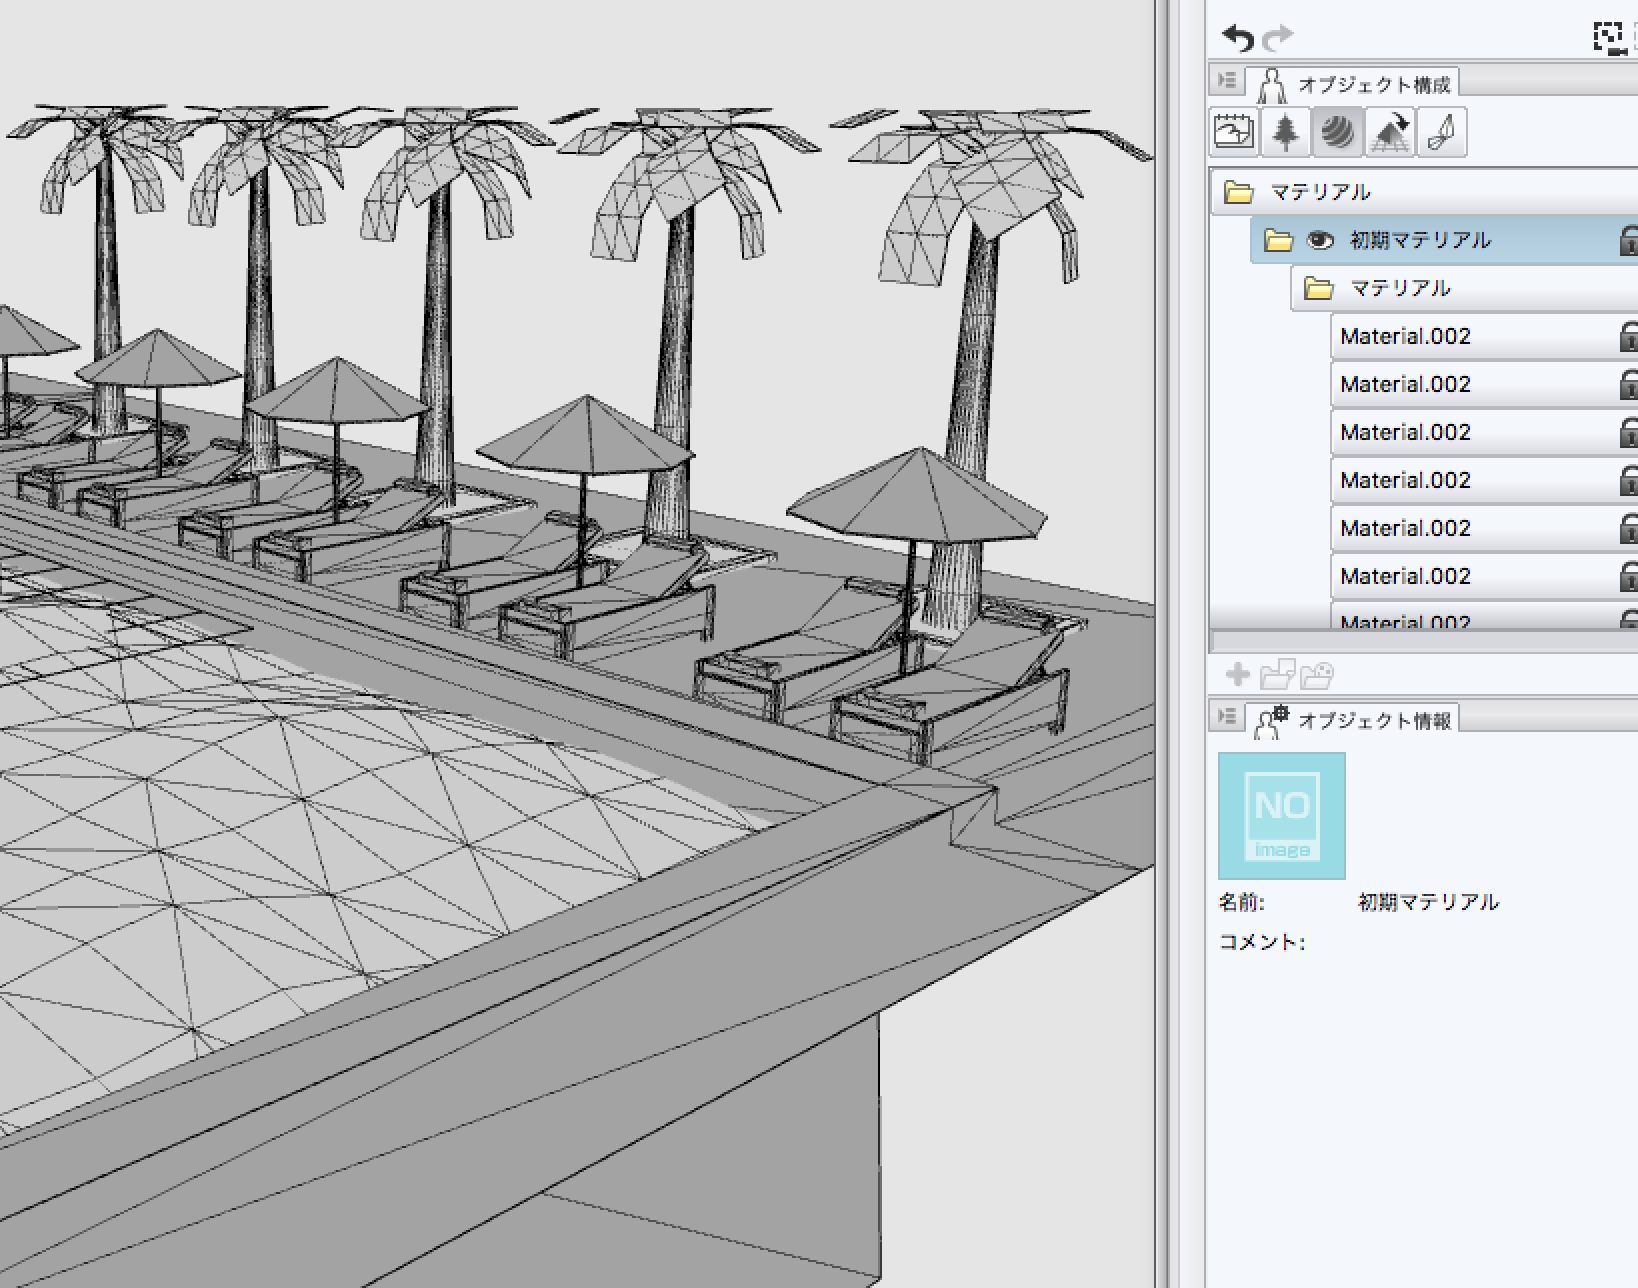Collapse the top マテリアル folder

point(1239,192)
